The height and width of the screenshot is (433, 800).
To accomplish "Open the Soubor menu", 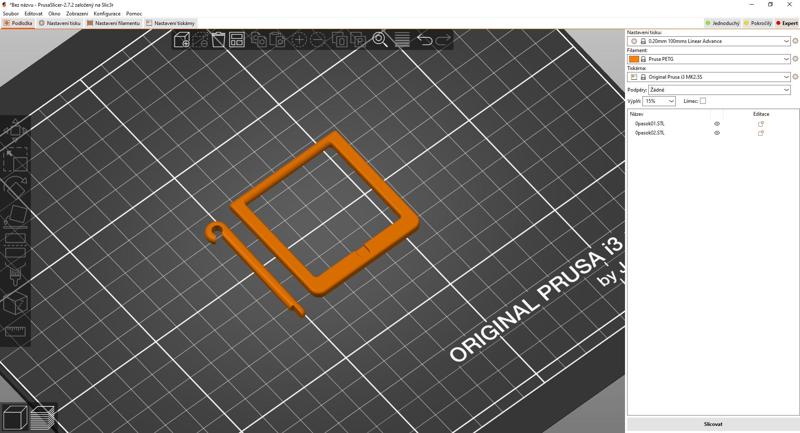I will 11,14.
